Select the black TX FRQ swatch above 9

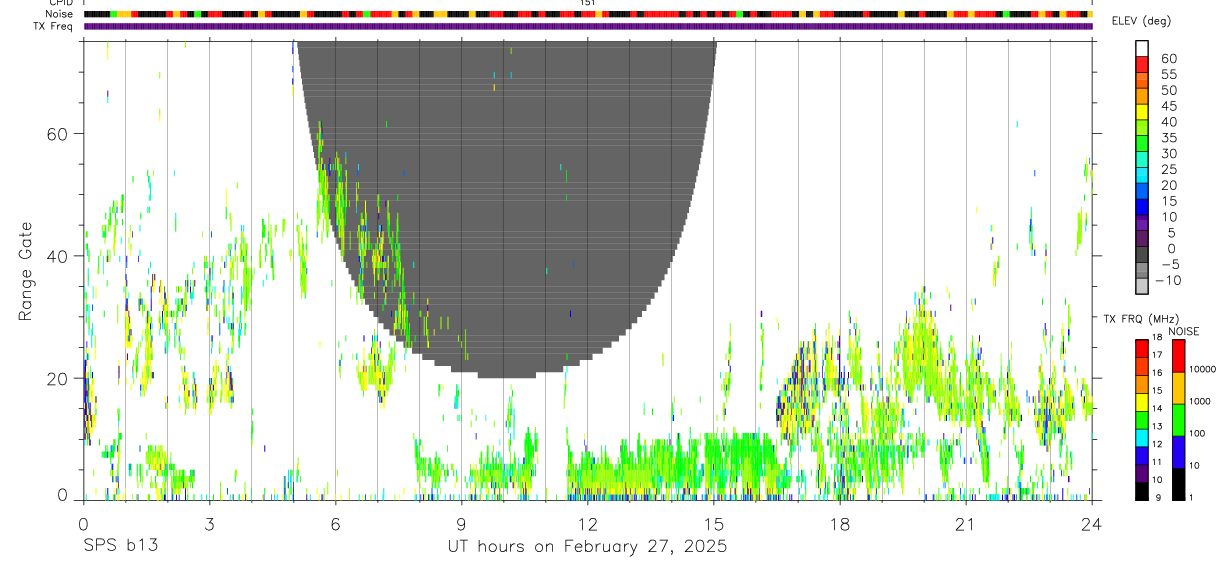[x=1142, y=490]
